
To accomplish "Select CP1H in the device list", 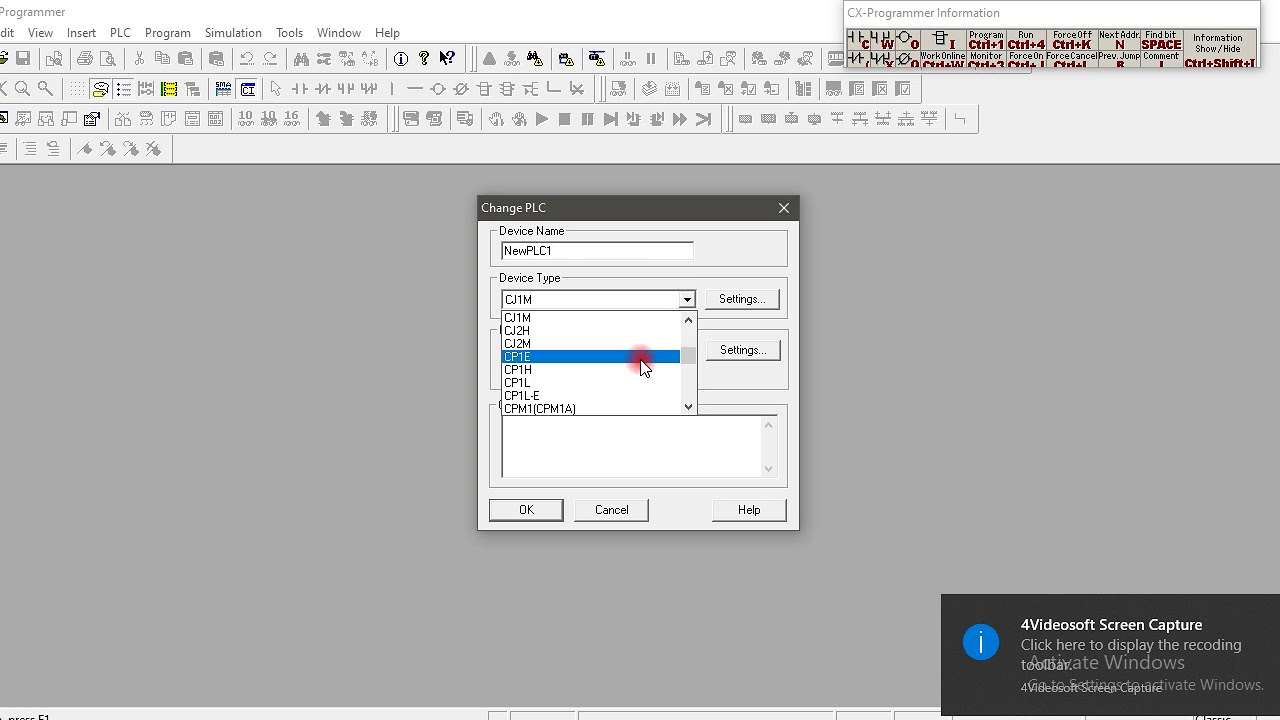I will 590,369.
